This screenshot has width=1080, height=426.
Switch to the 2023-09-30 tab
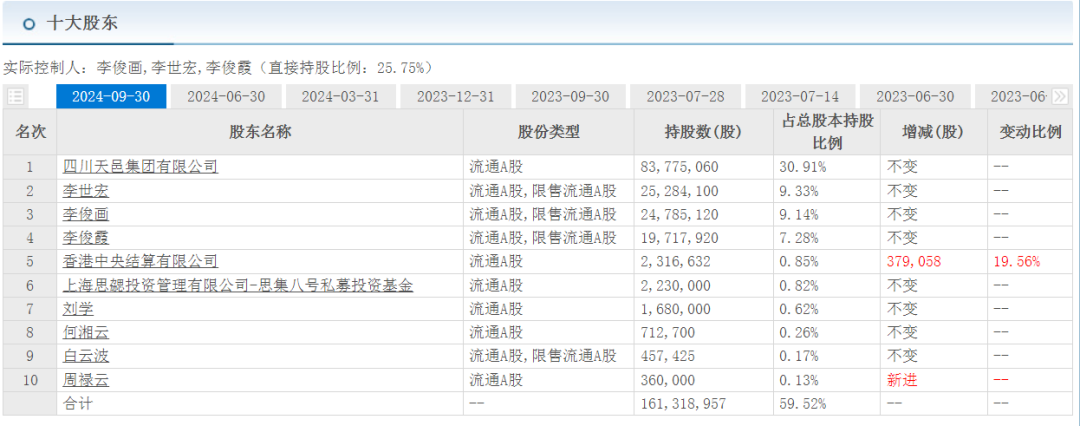point(570,97)
